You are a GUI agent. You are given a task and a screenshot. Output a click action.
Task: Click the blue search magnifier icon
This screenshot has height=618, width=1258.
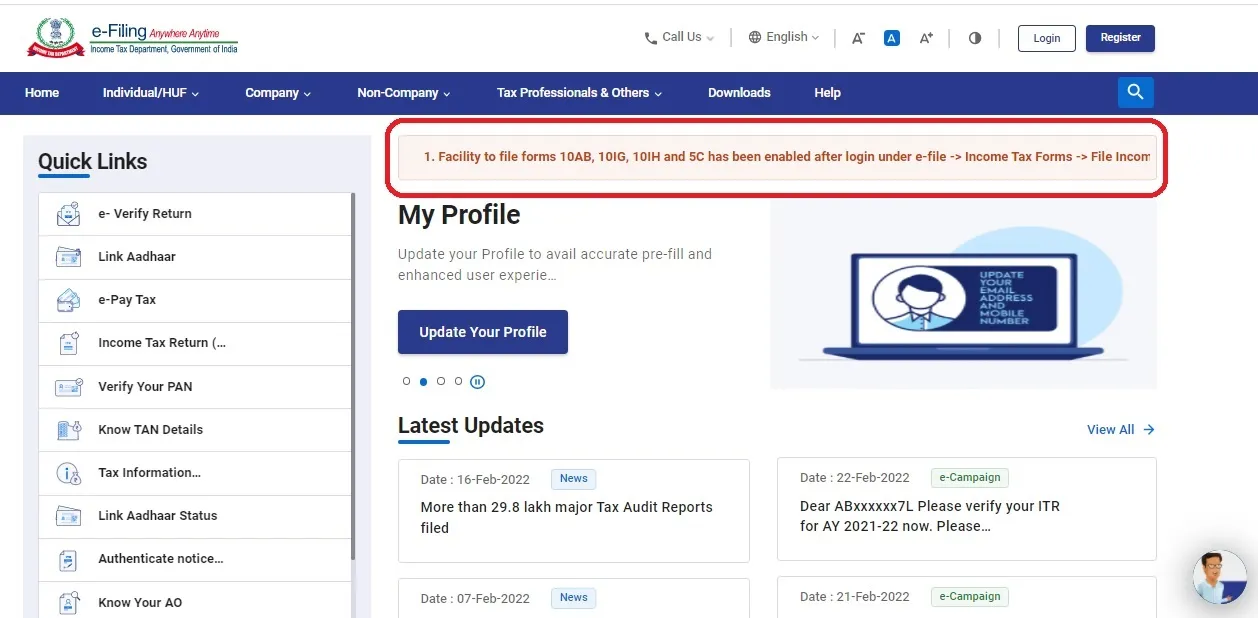pyautogui.click(x=1135, y=92)
